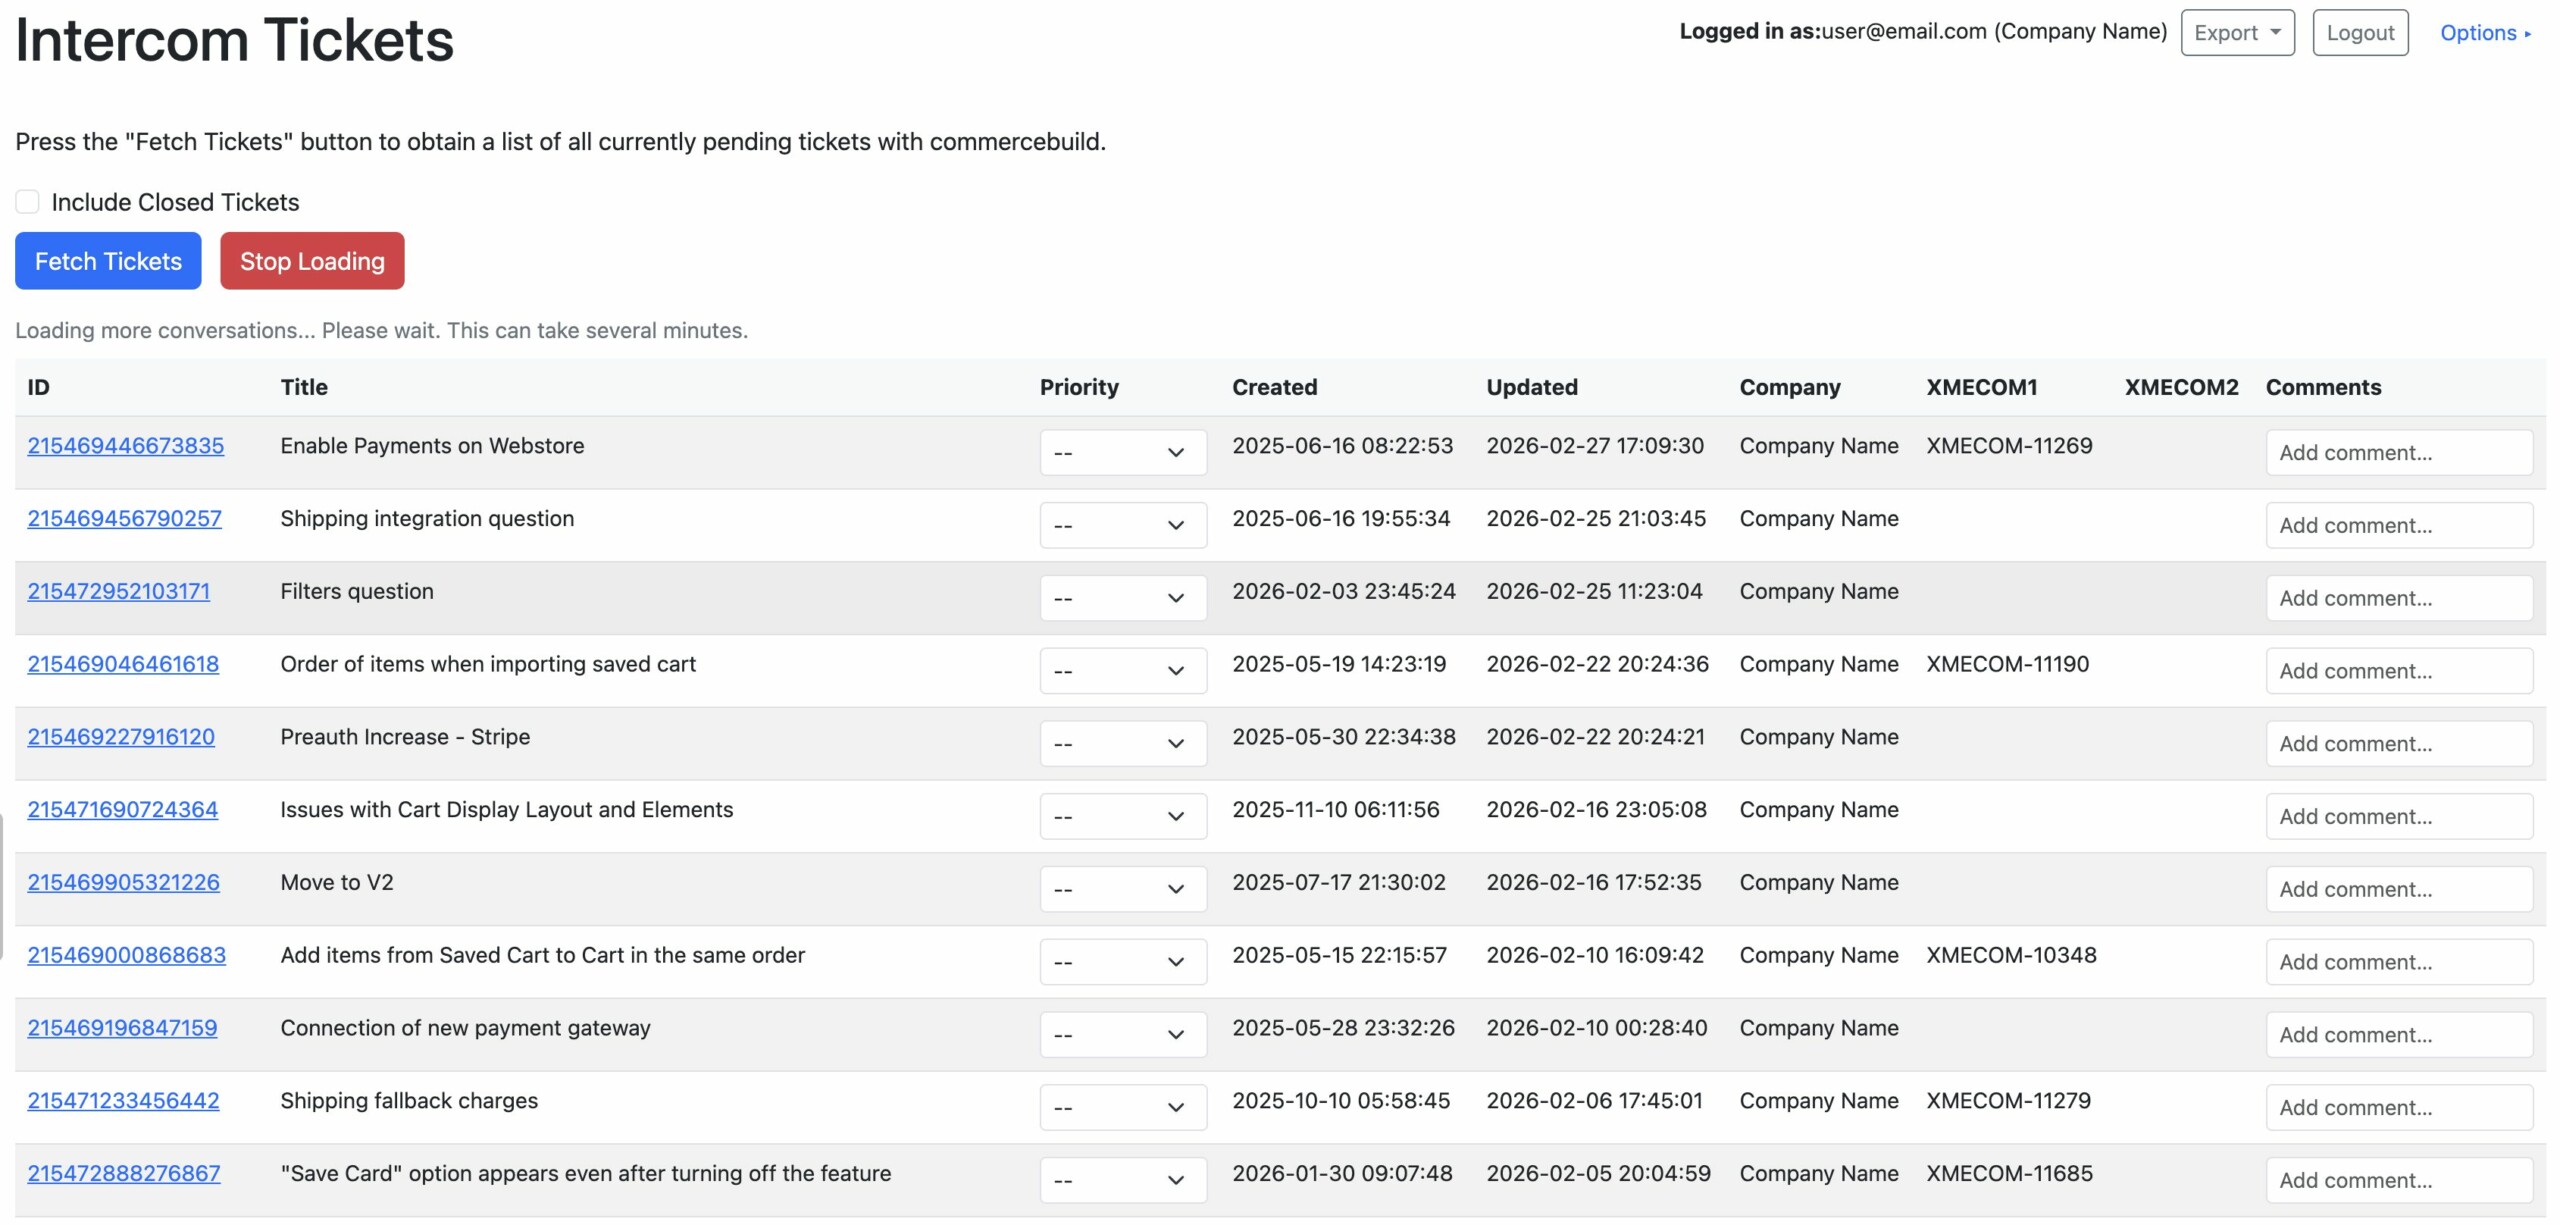
Task: Click comment field for Preauth Increase - Stripe
Action: [2398, 744]
